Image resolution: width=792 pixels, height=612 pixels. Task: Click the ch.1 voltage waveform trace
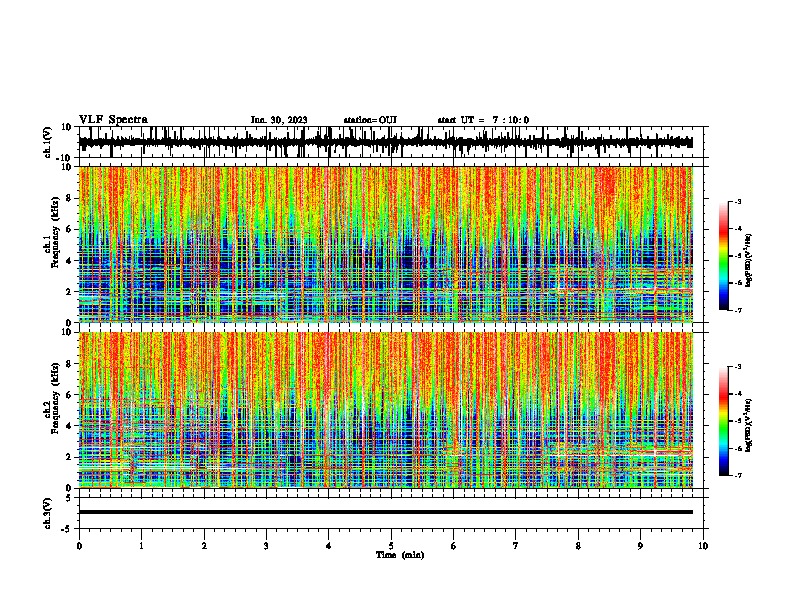[386, 142]
